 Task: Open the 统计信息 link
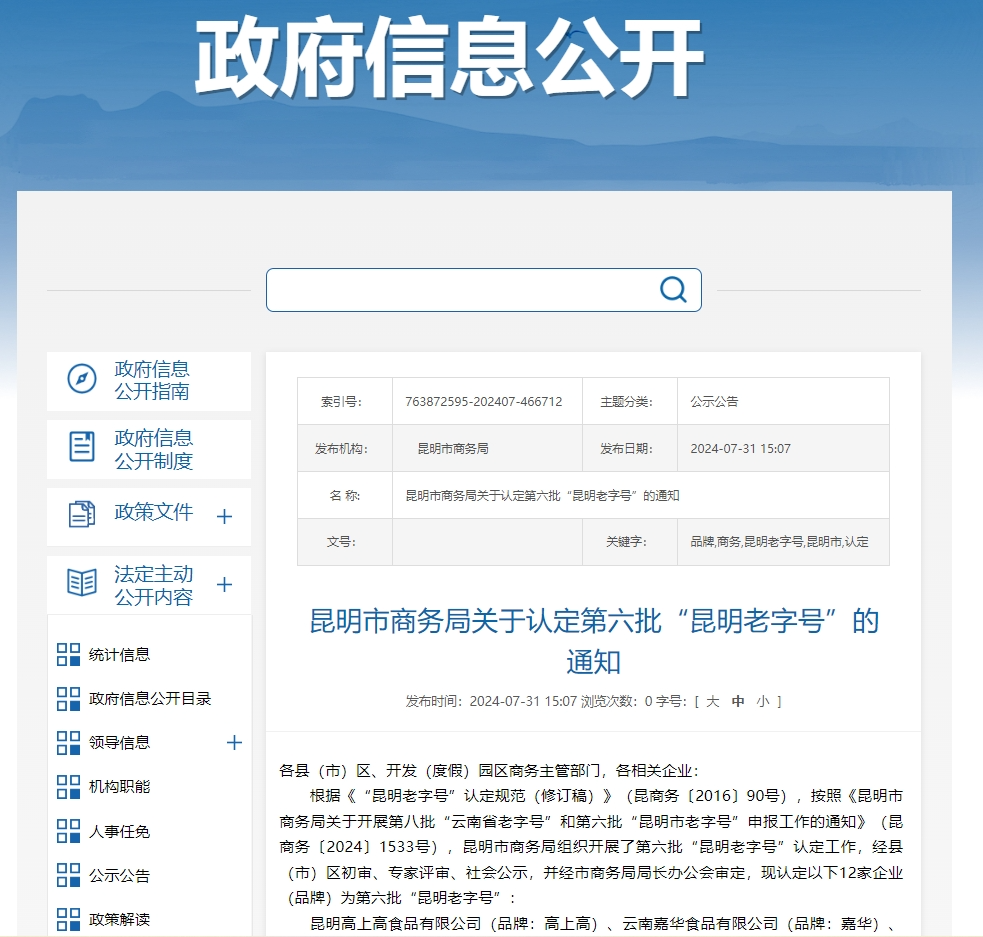pos(120,655)
